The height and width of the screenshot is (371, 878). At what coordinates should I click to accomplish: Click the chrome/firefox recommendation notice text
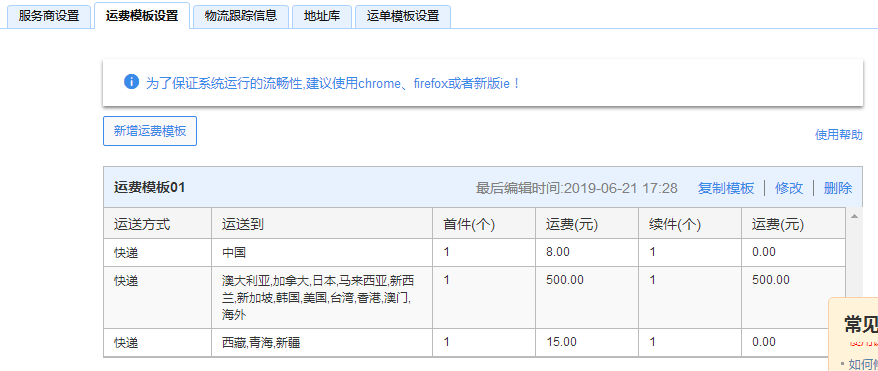coord(334,84)
